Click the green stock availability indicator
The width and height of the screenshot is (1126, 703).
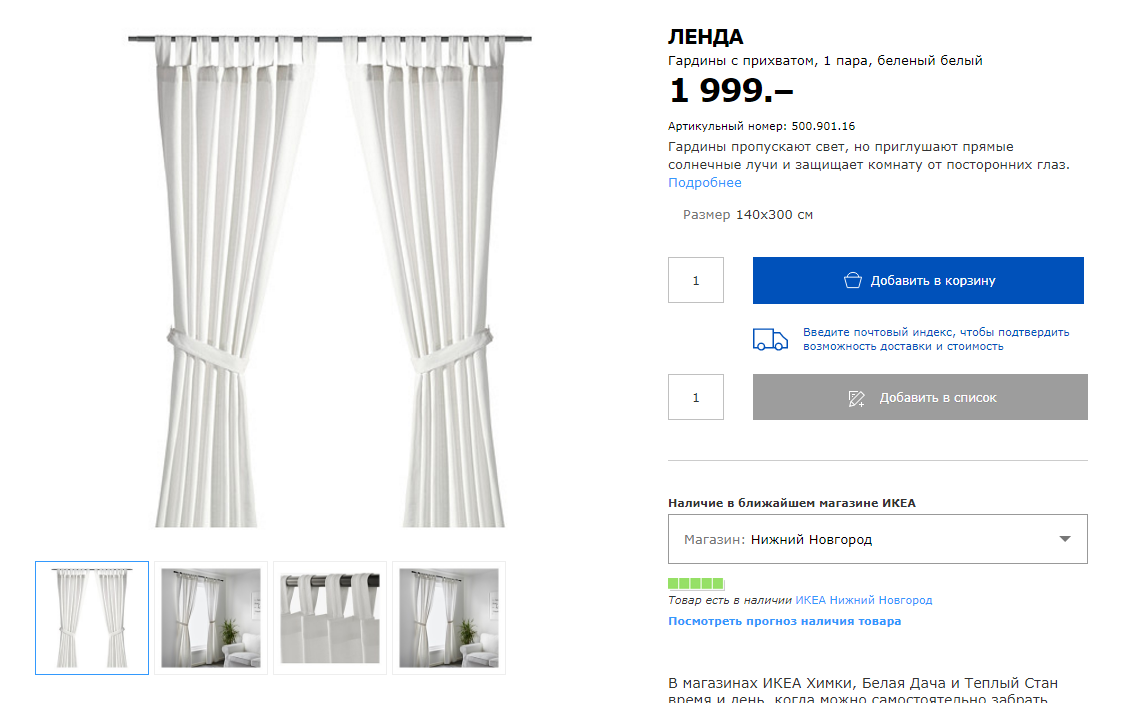click(x=696, y=583)
